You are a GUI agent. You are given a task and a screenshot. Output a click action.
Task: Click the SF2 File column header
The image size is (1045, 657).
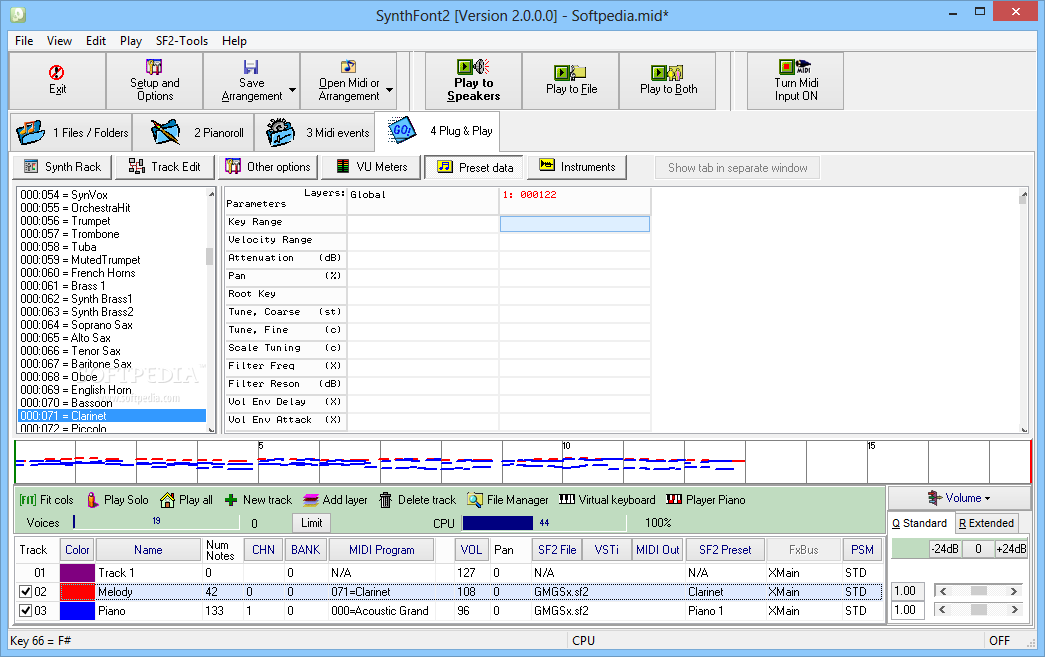(557, 550)
